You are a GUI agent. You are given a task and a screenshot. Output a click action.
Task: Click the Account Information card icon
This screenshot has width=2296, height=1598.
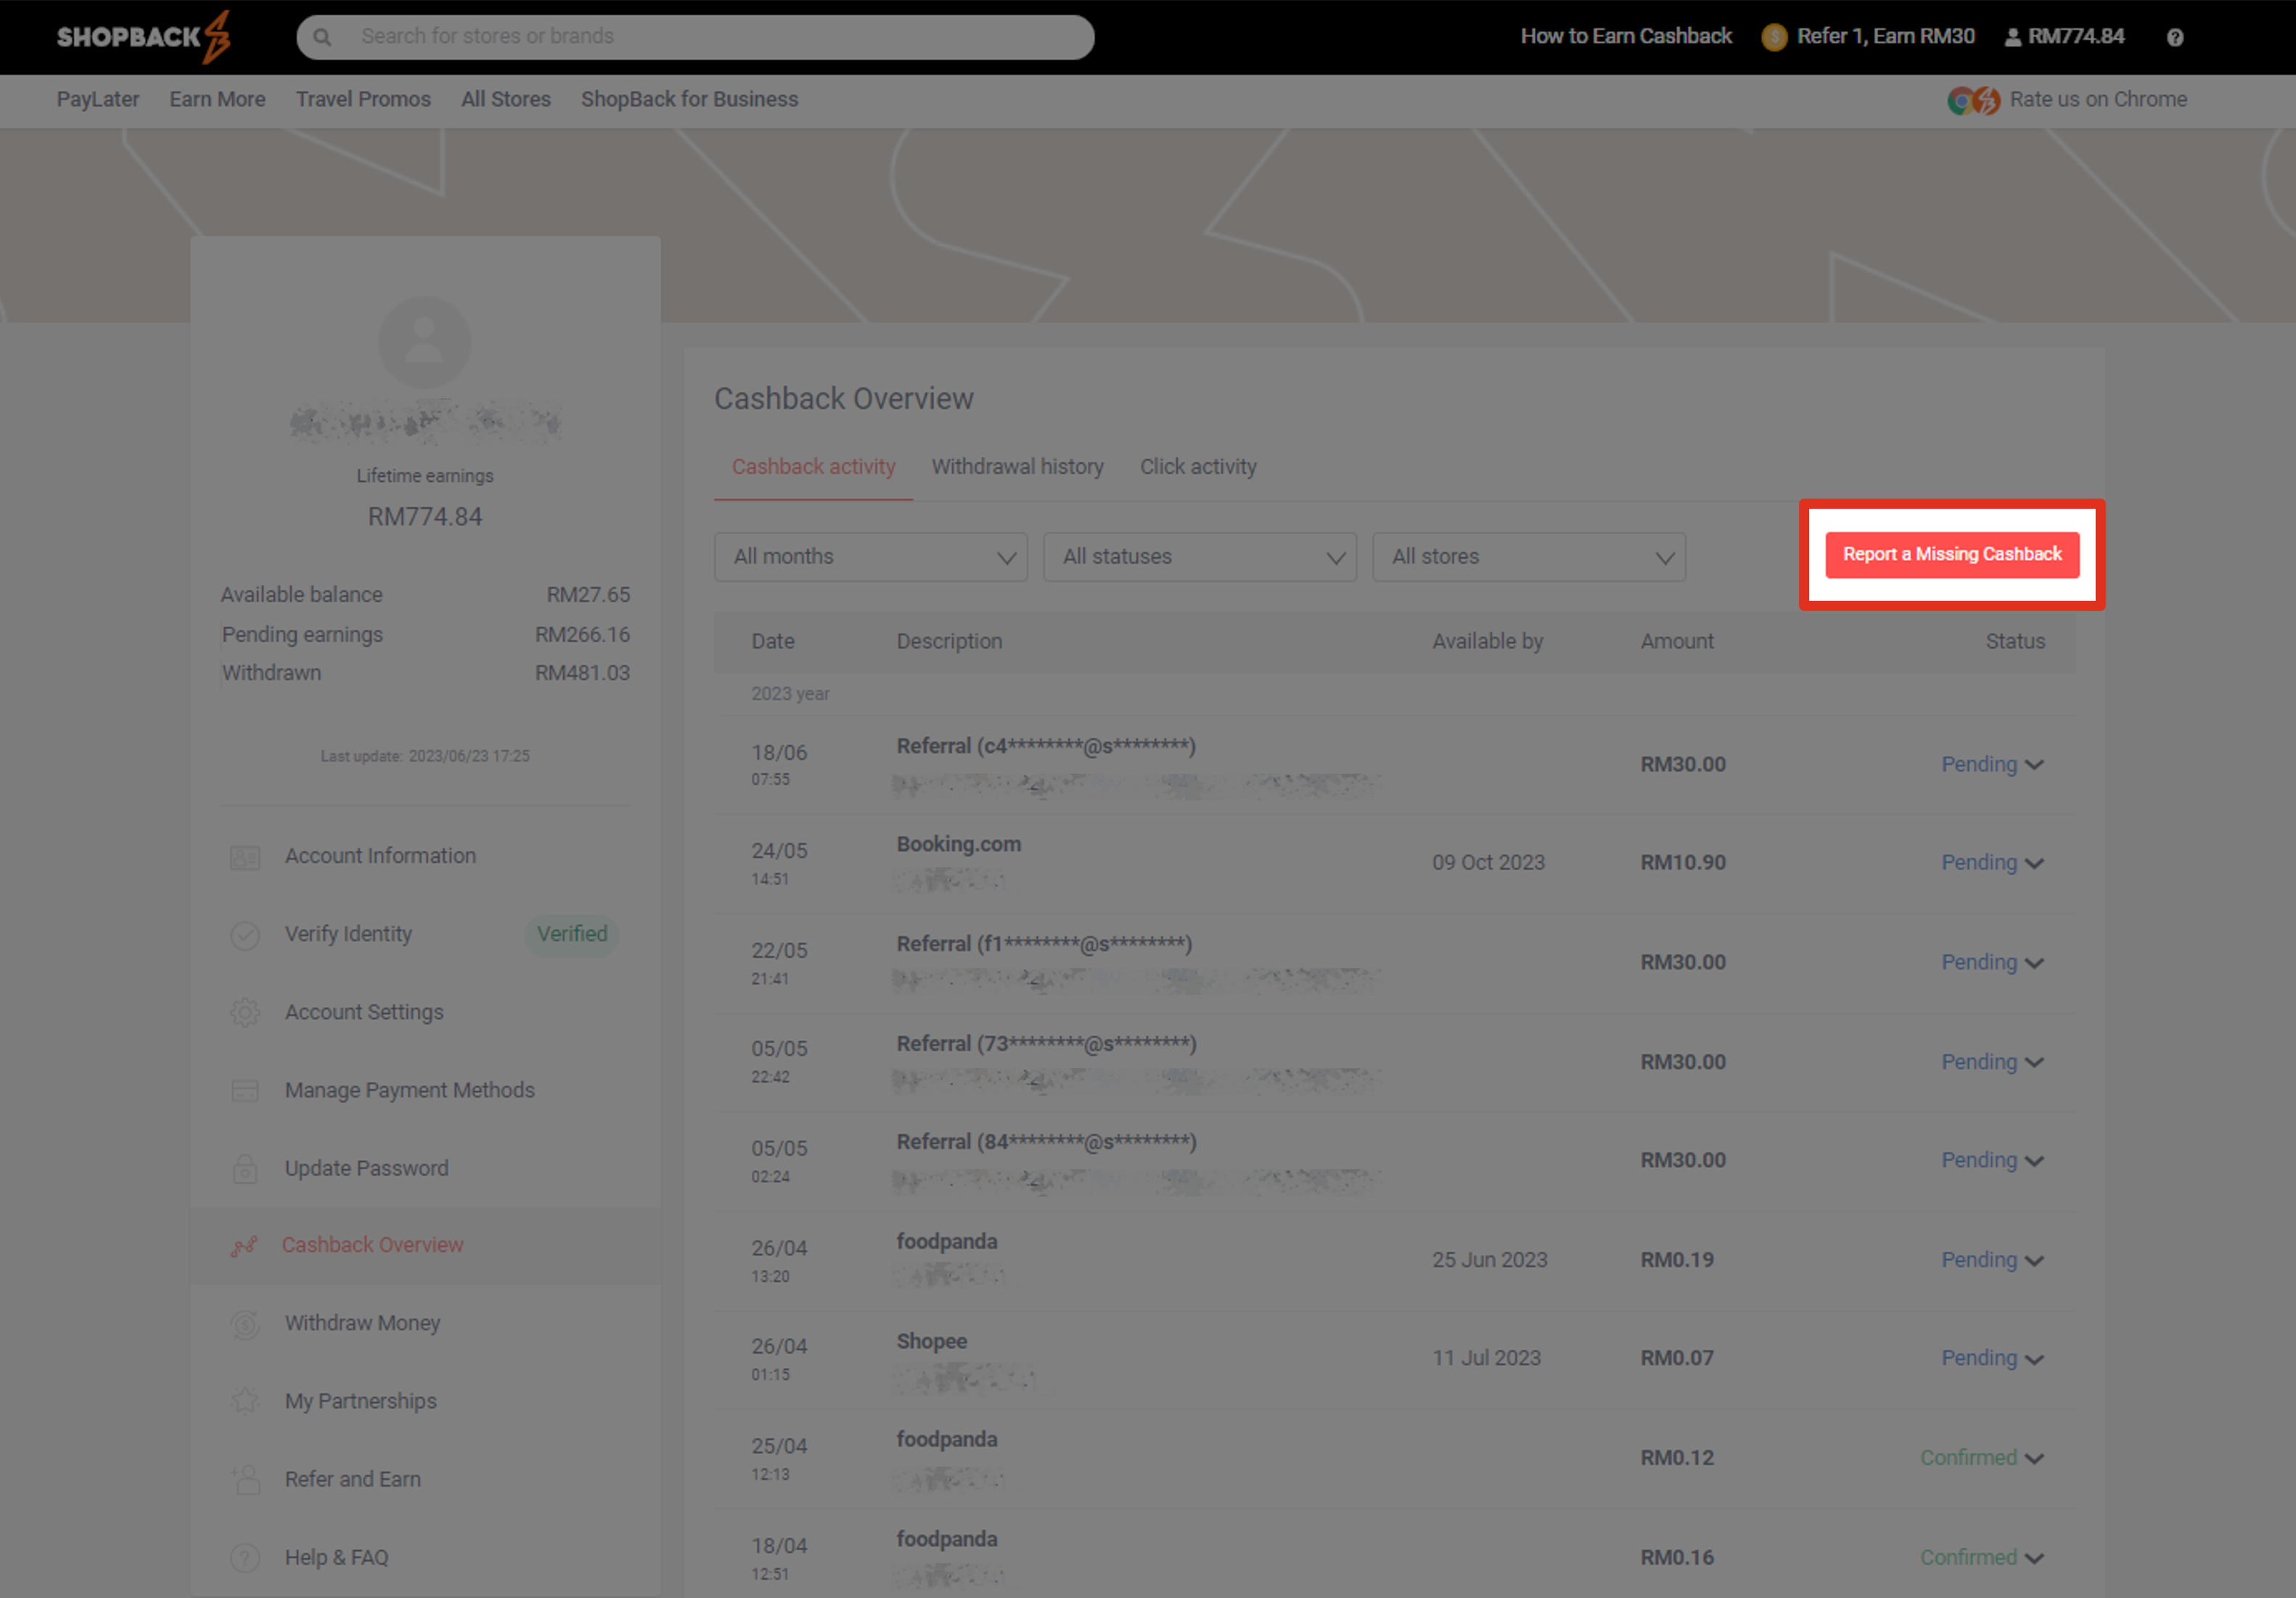coord(245,857)
